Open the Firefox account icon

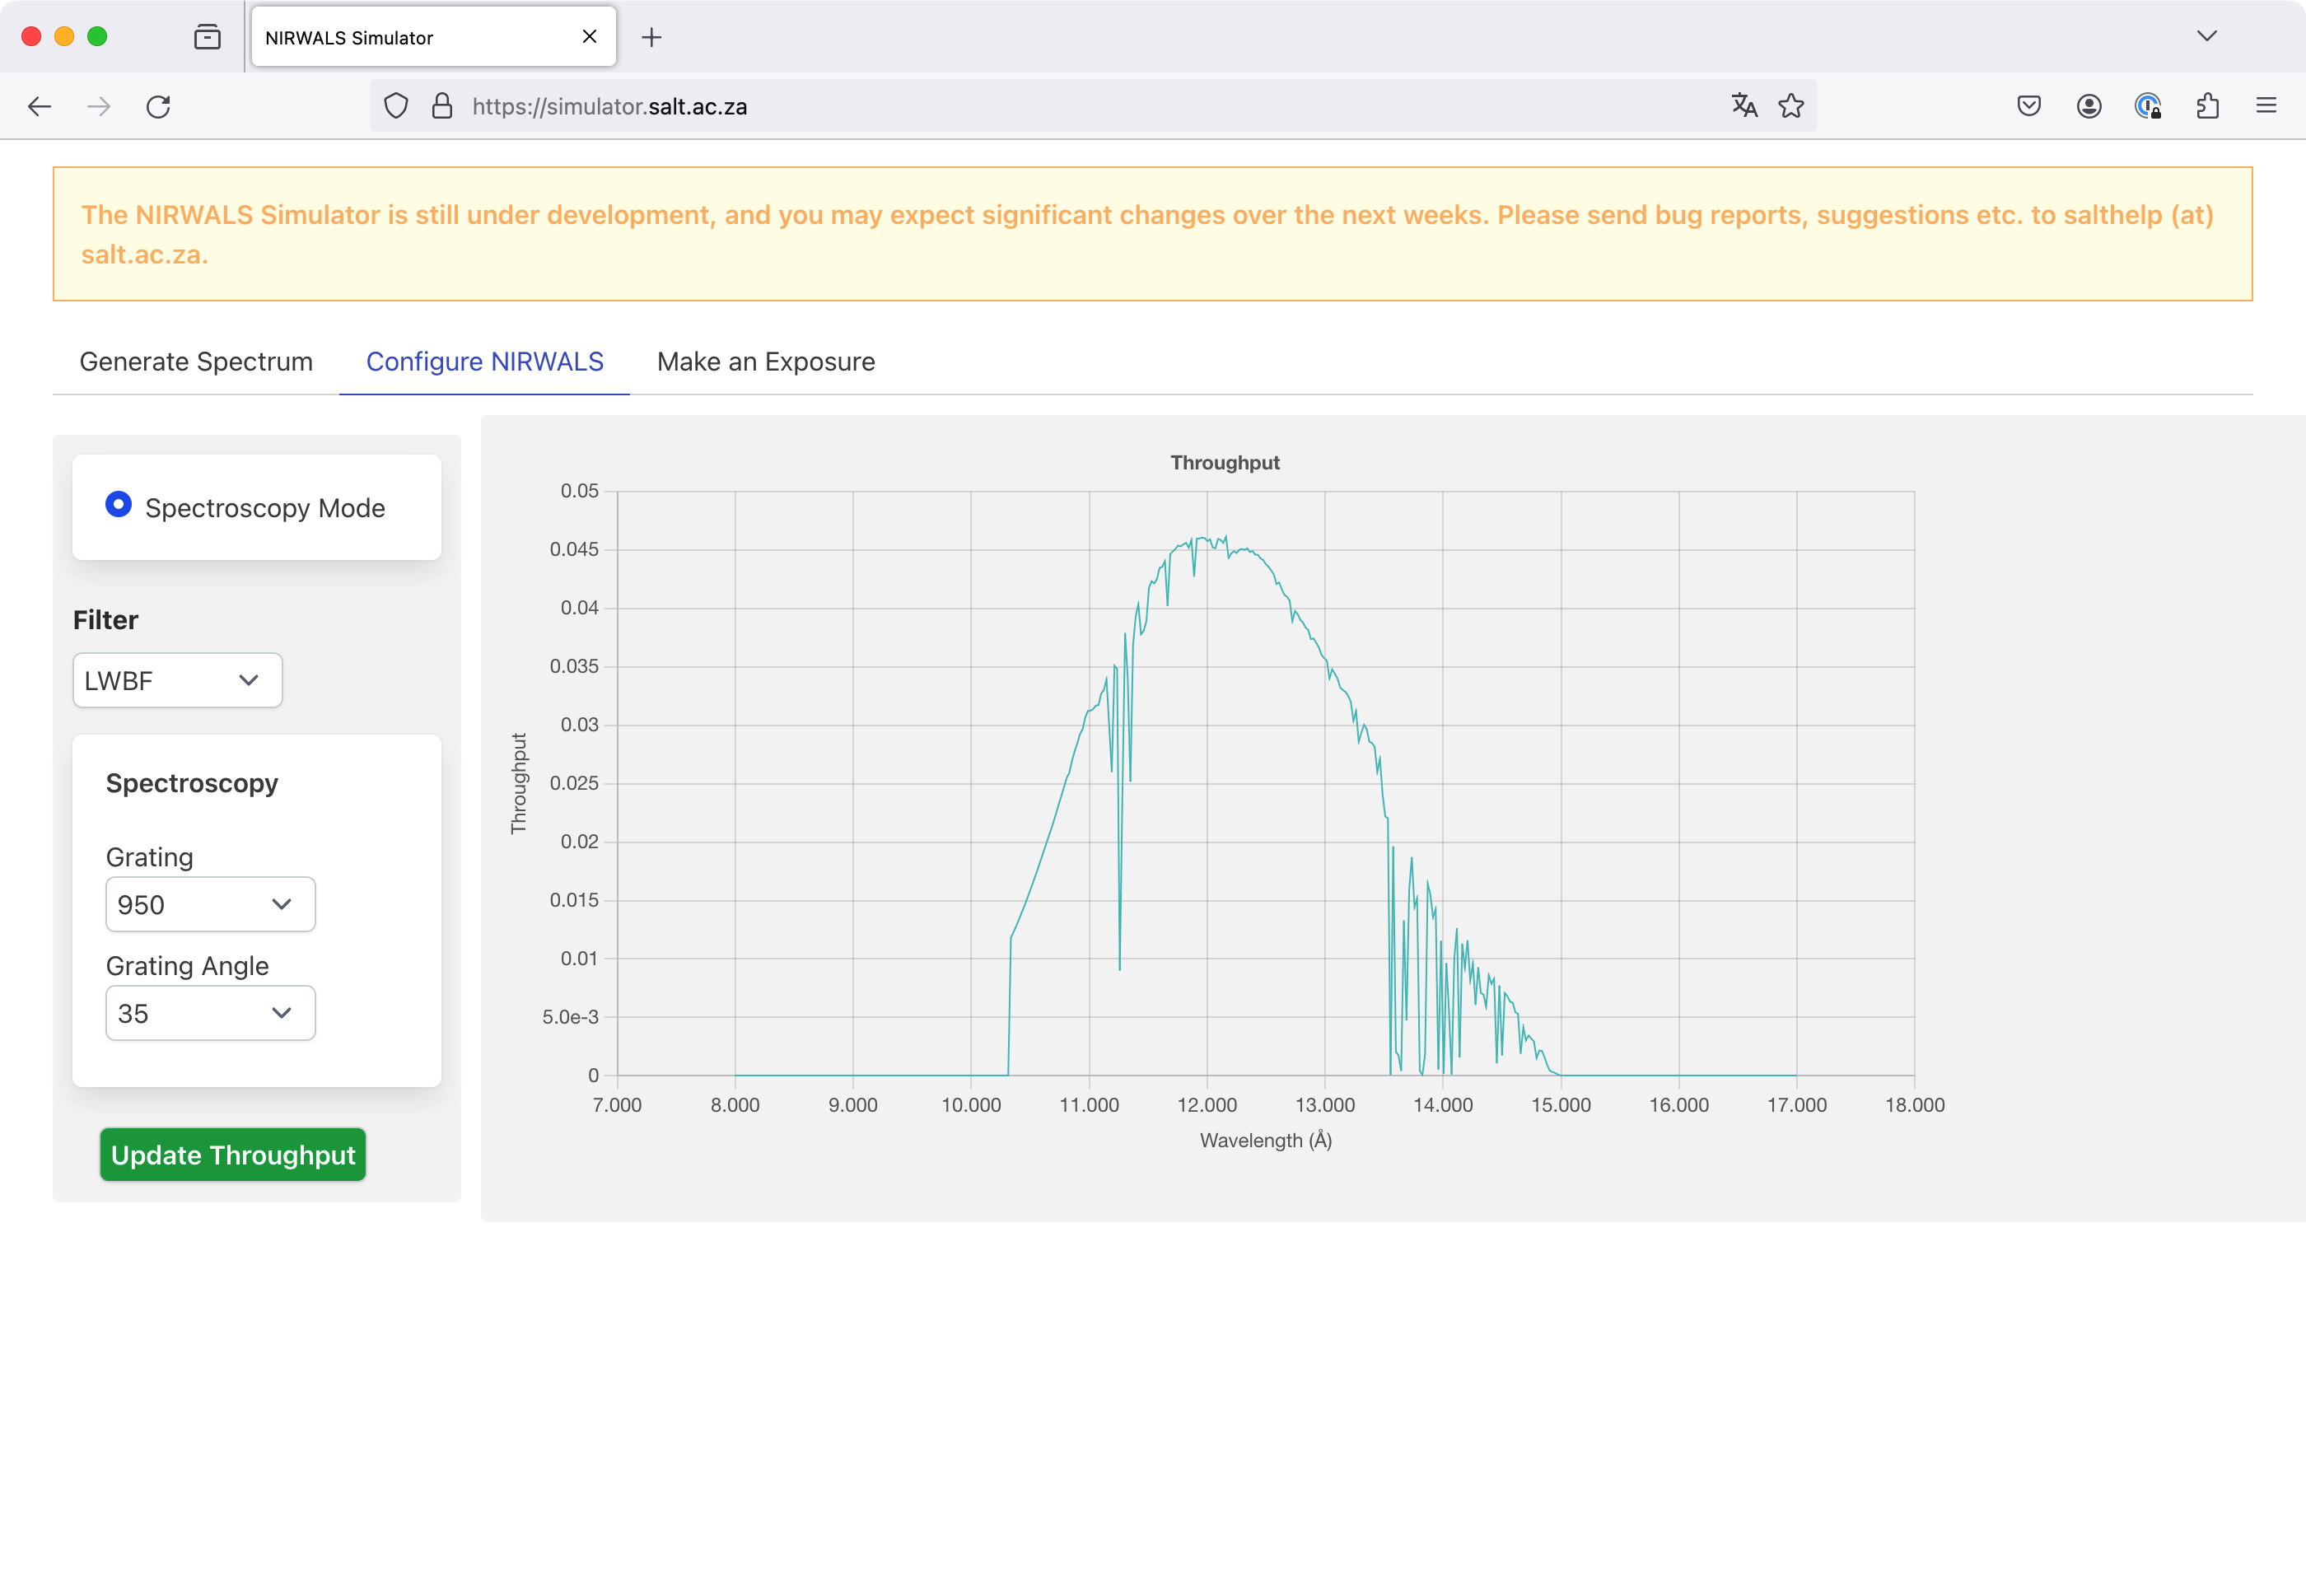point(2089,106)
